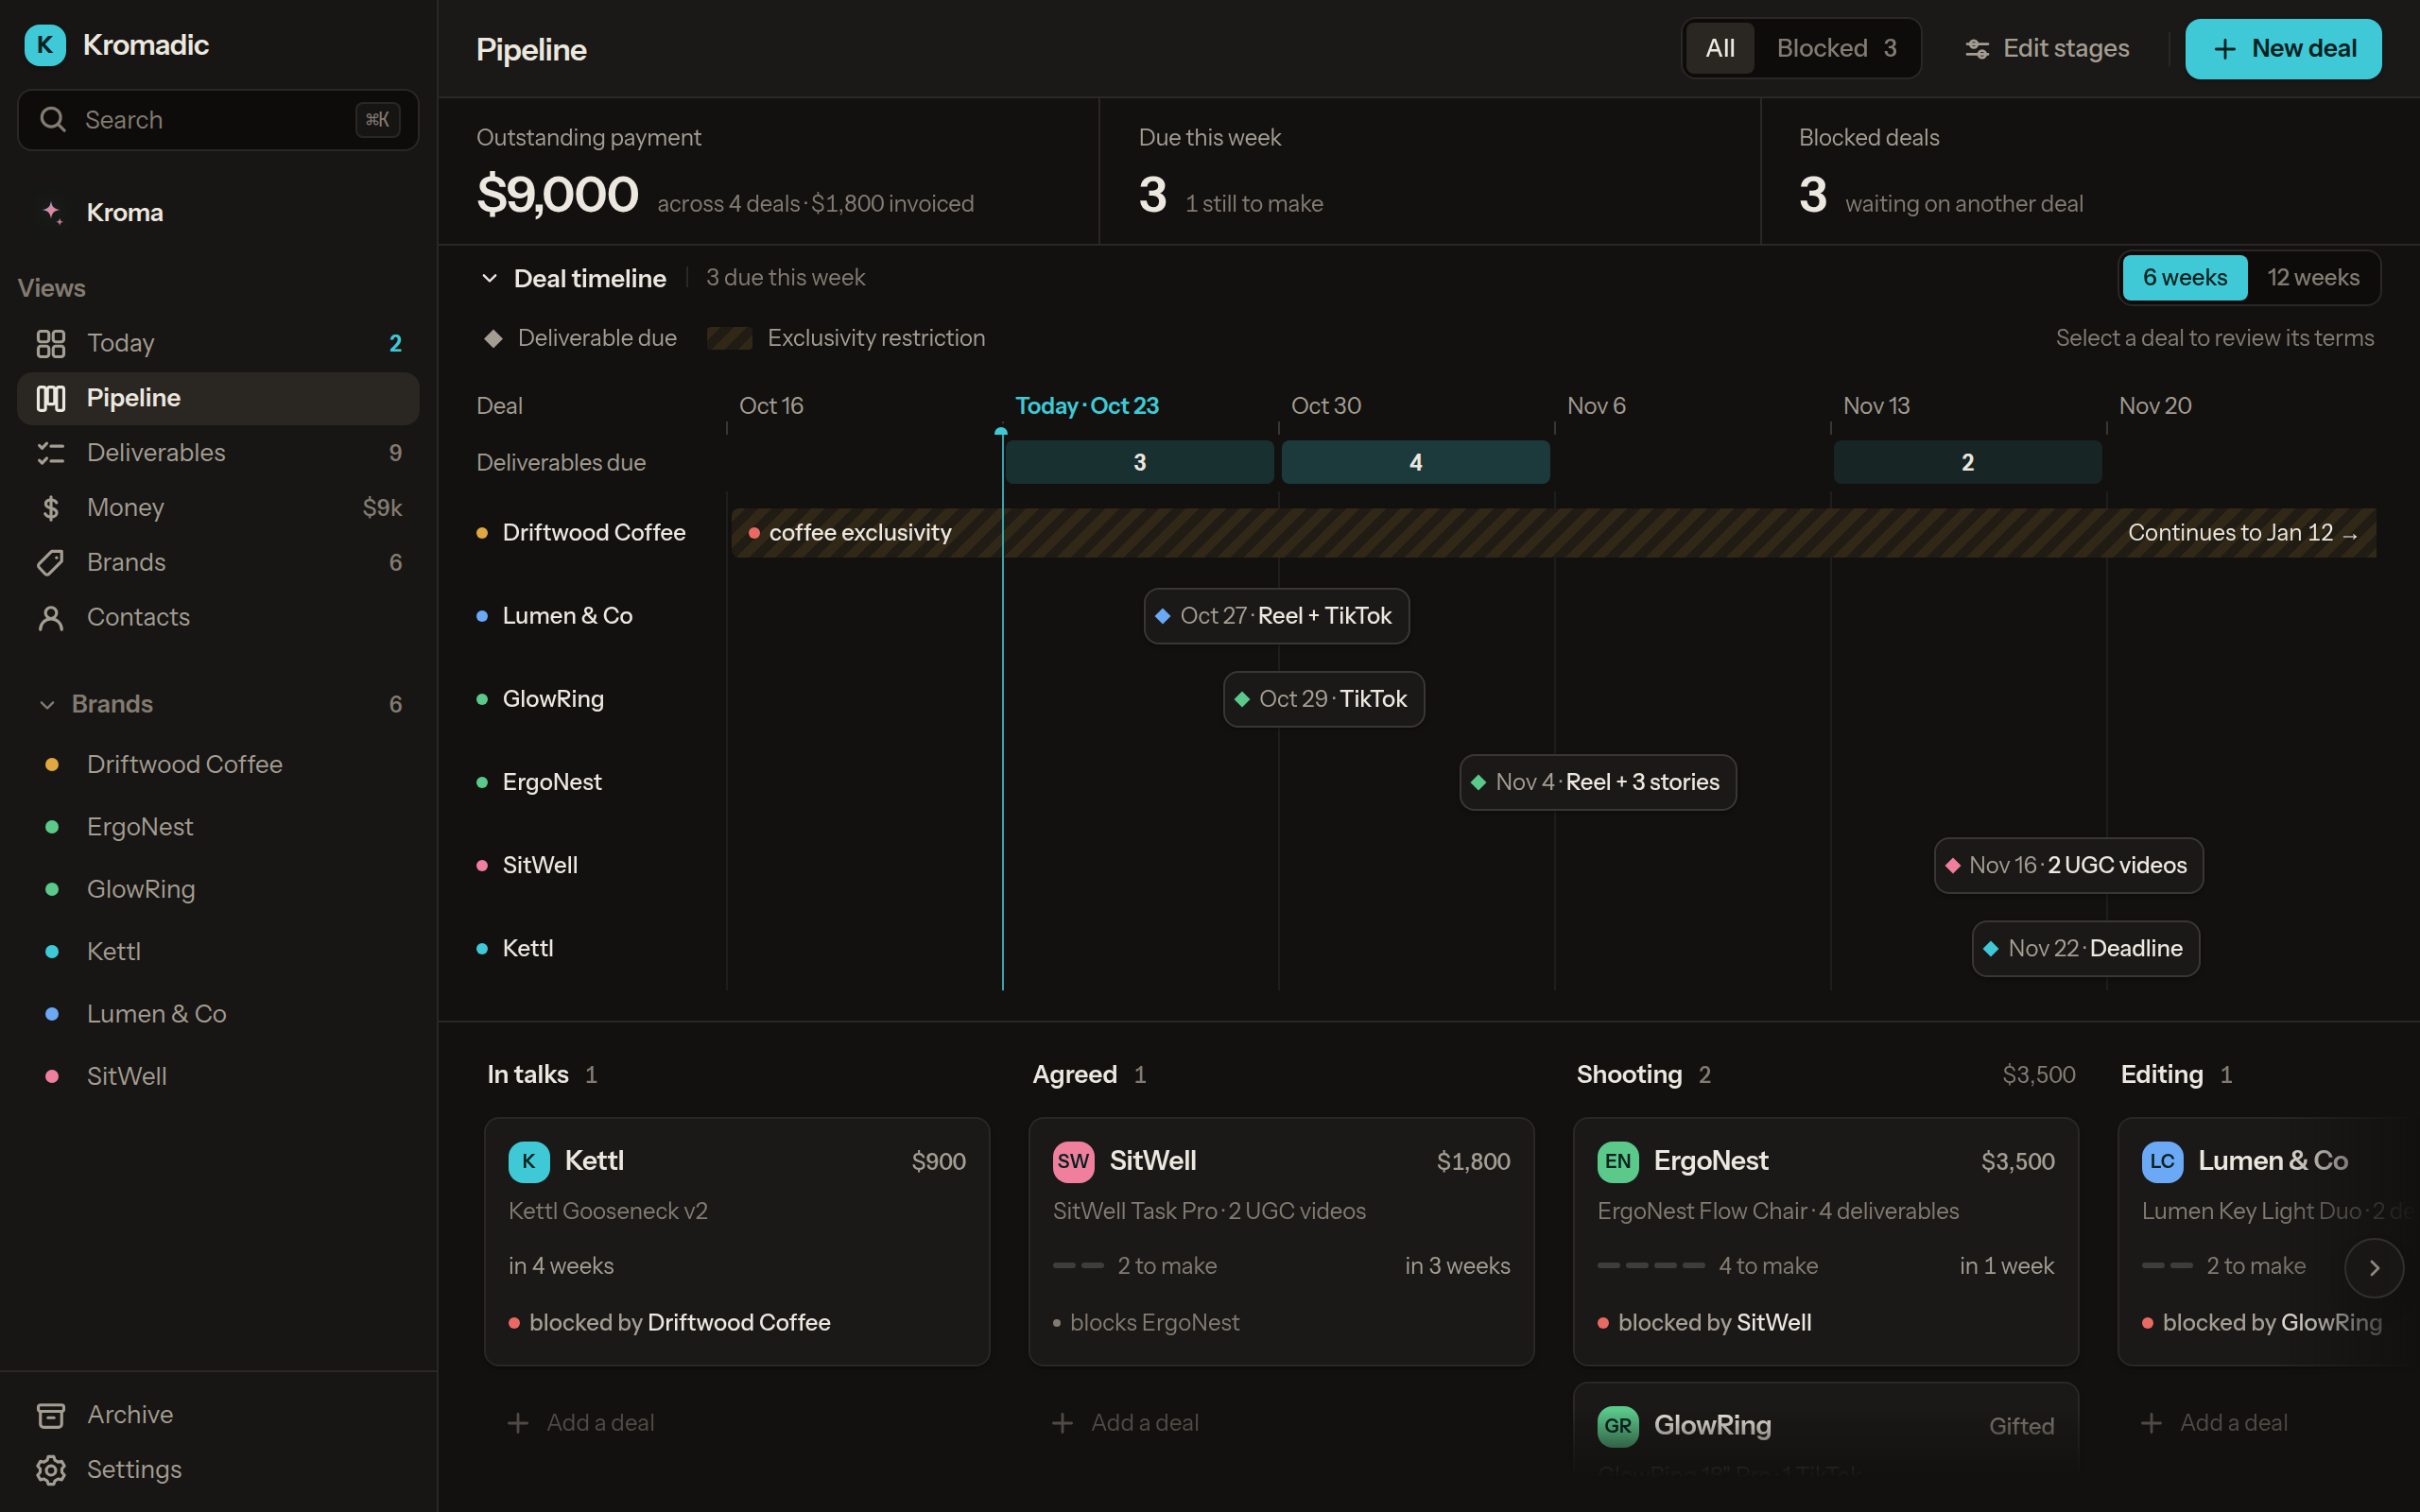
Task: Open the Money dollar icon
Action: point(51,508)
